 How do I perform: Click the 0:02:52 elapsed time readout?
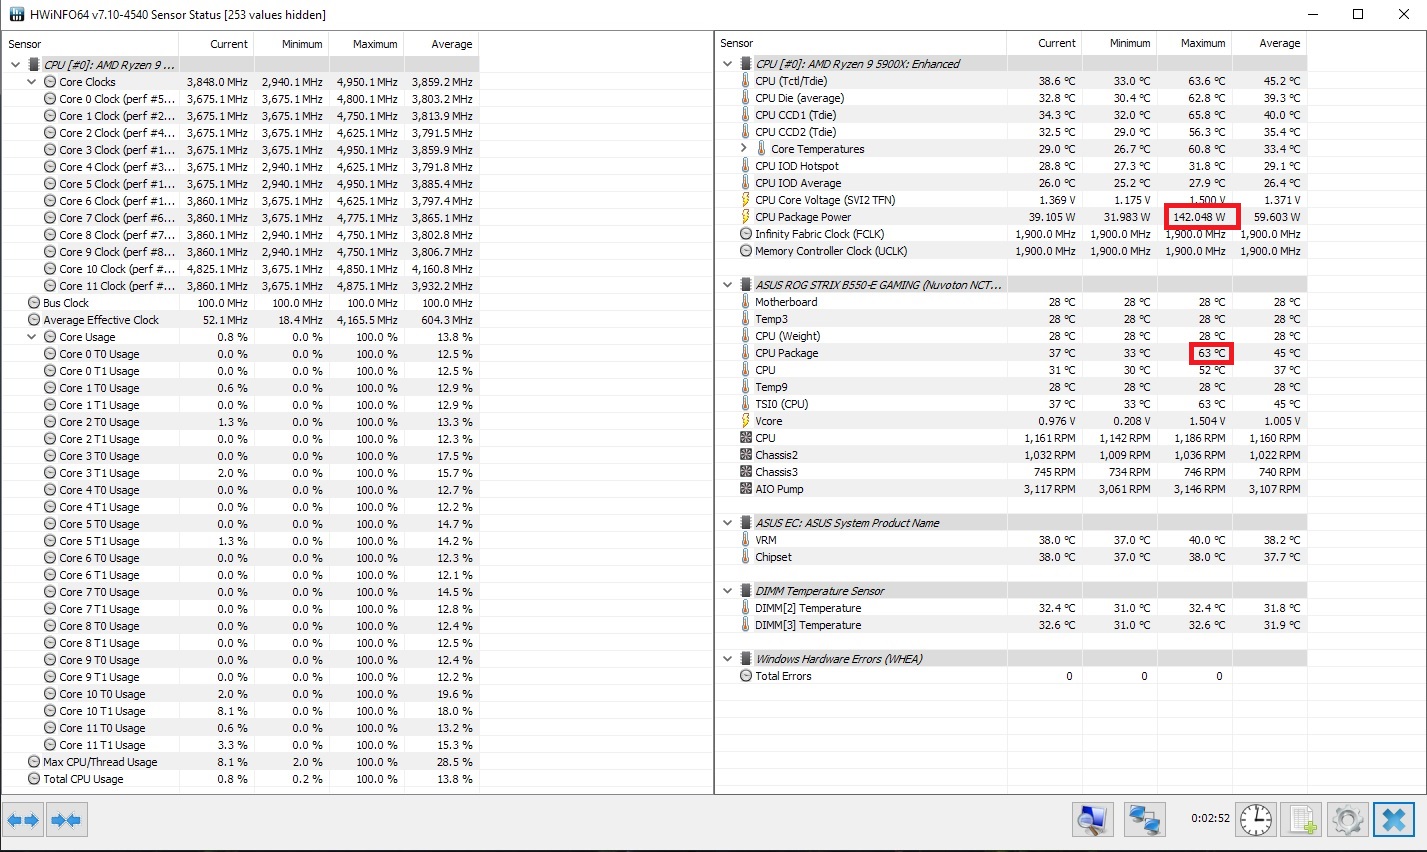tap(1210, 818)
